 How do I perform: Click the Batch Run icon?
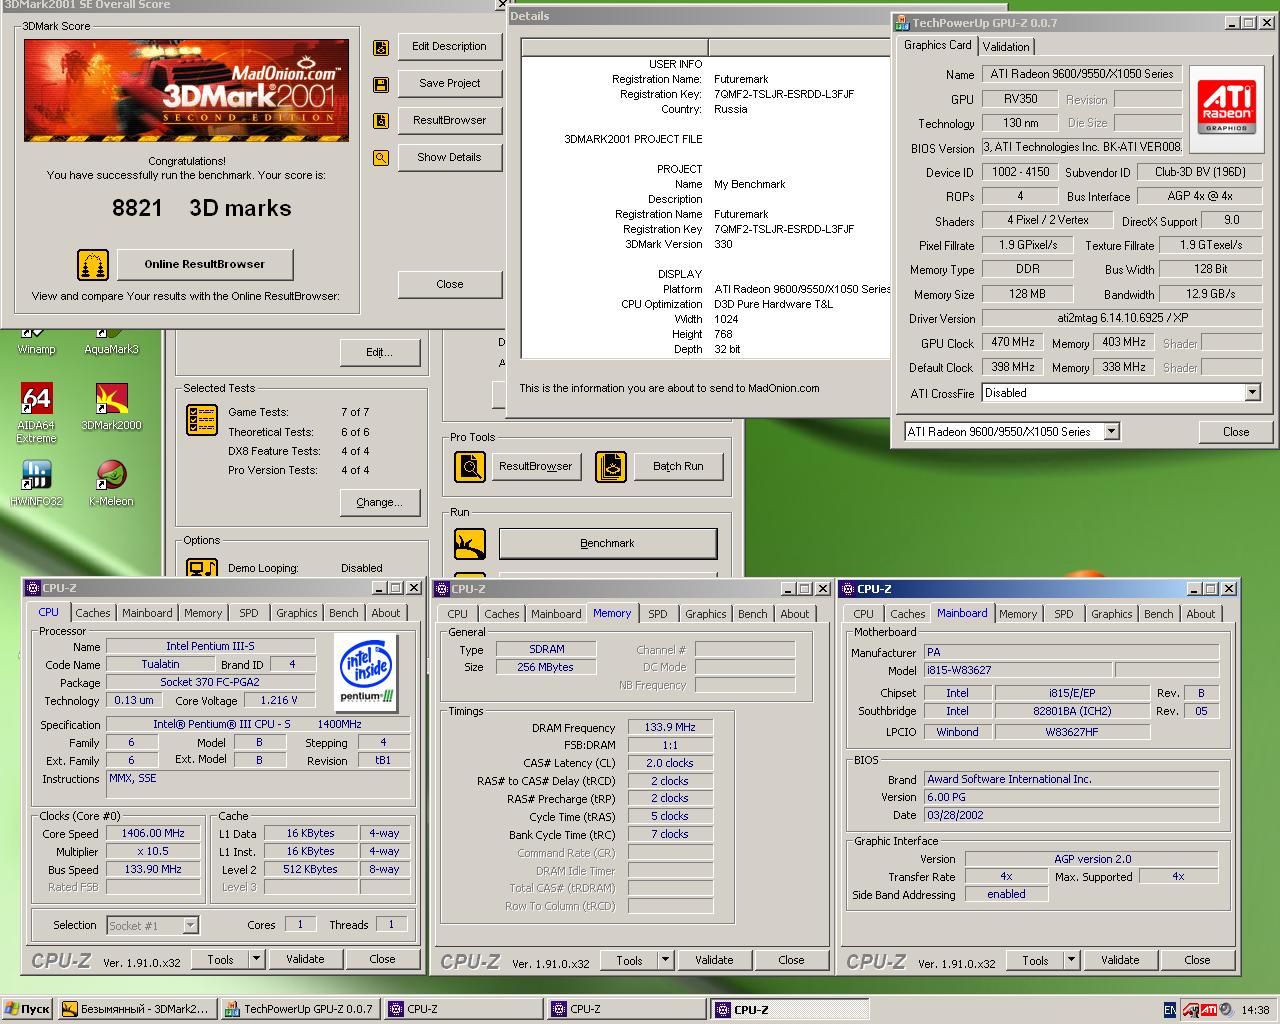tap(611, 466)
